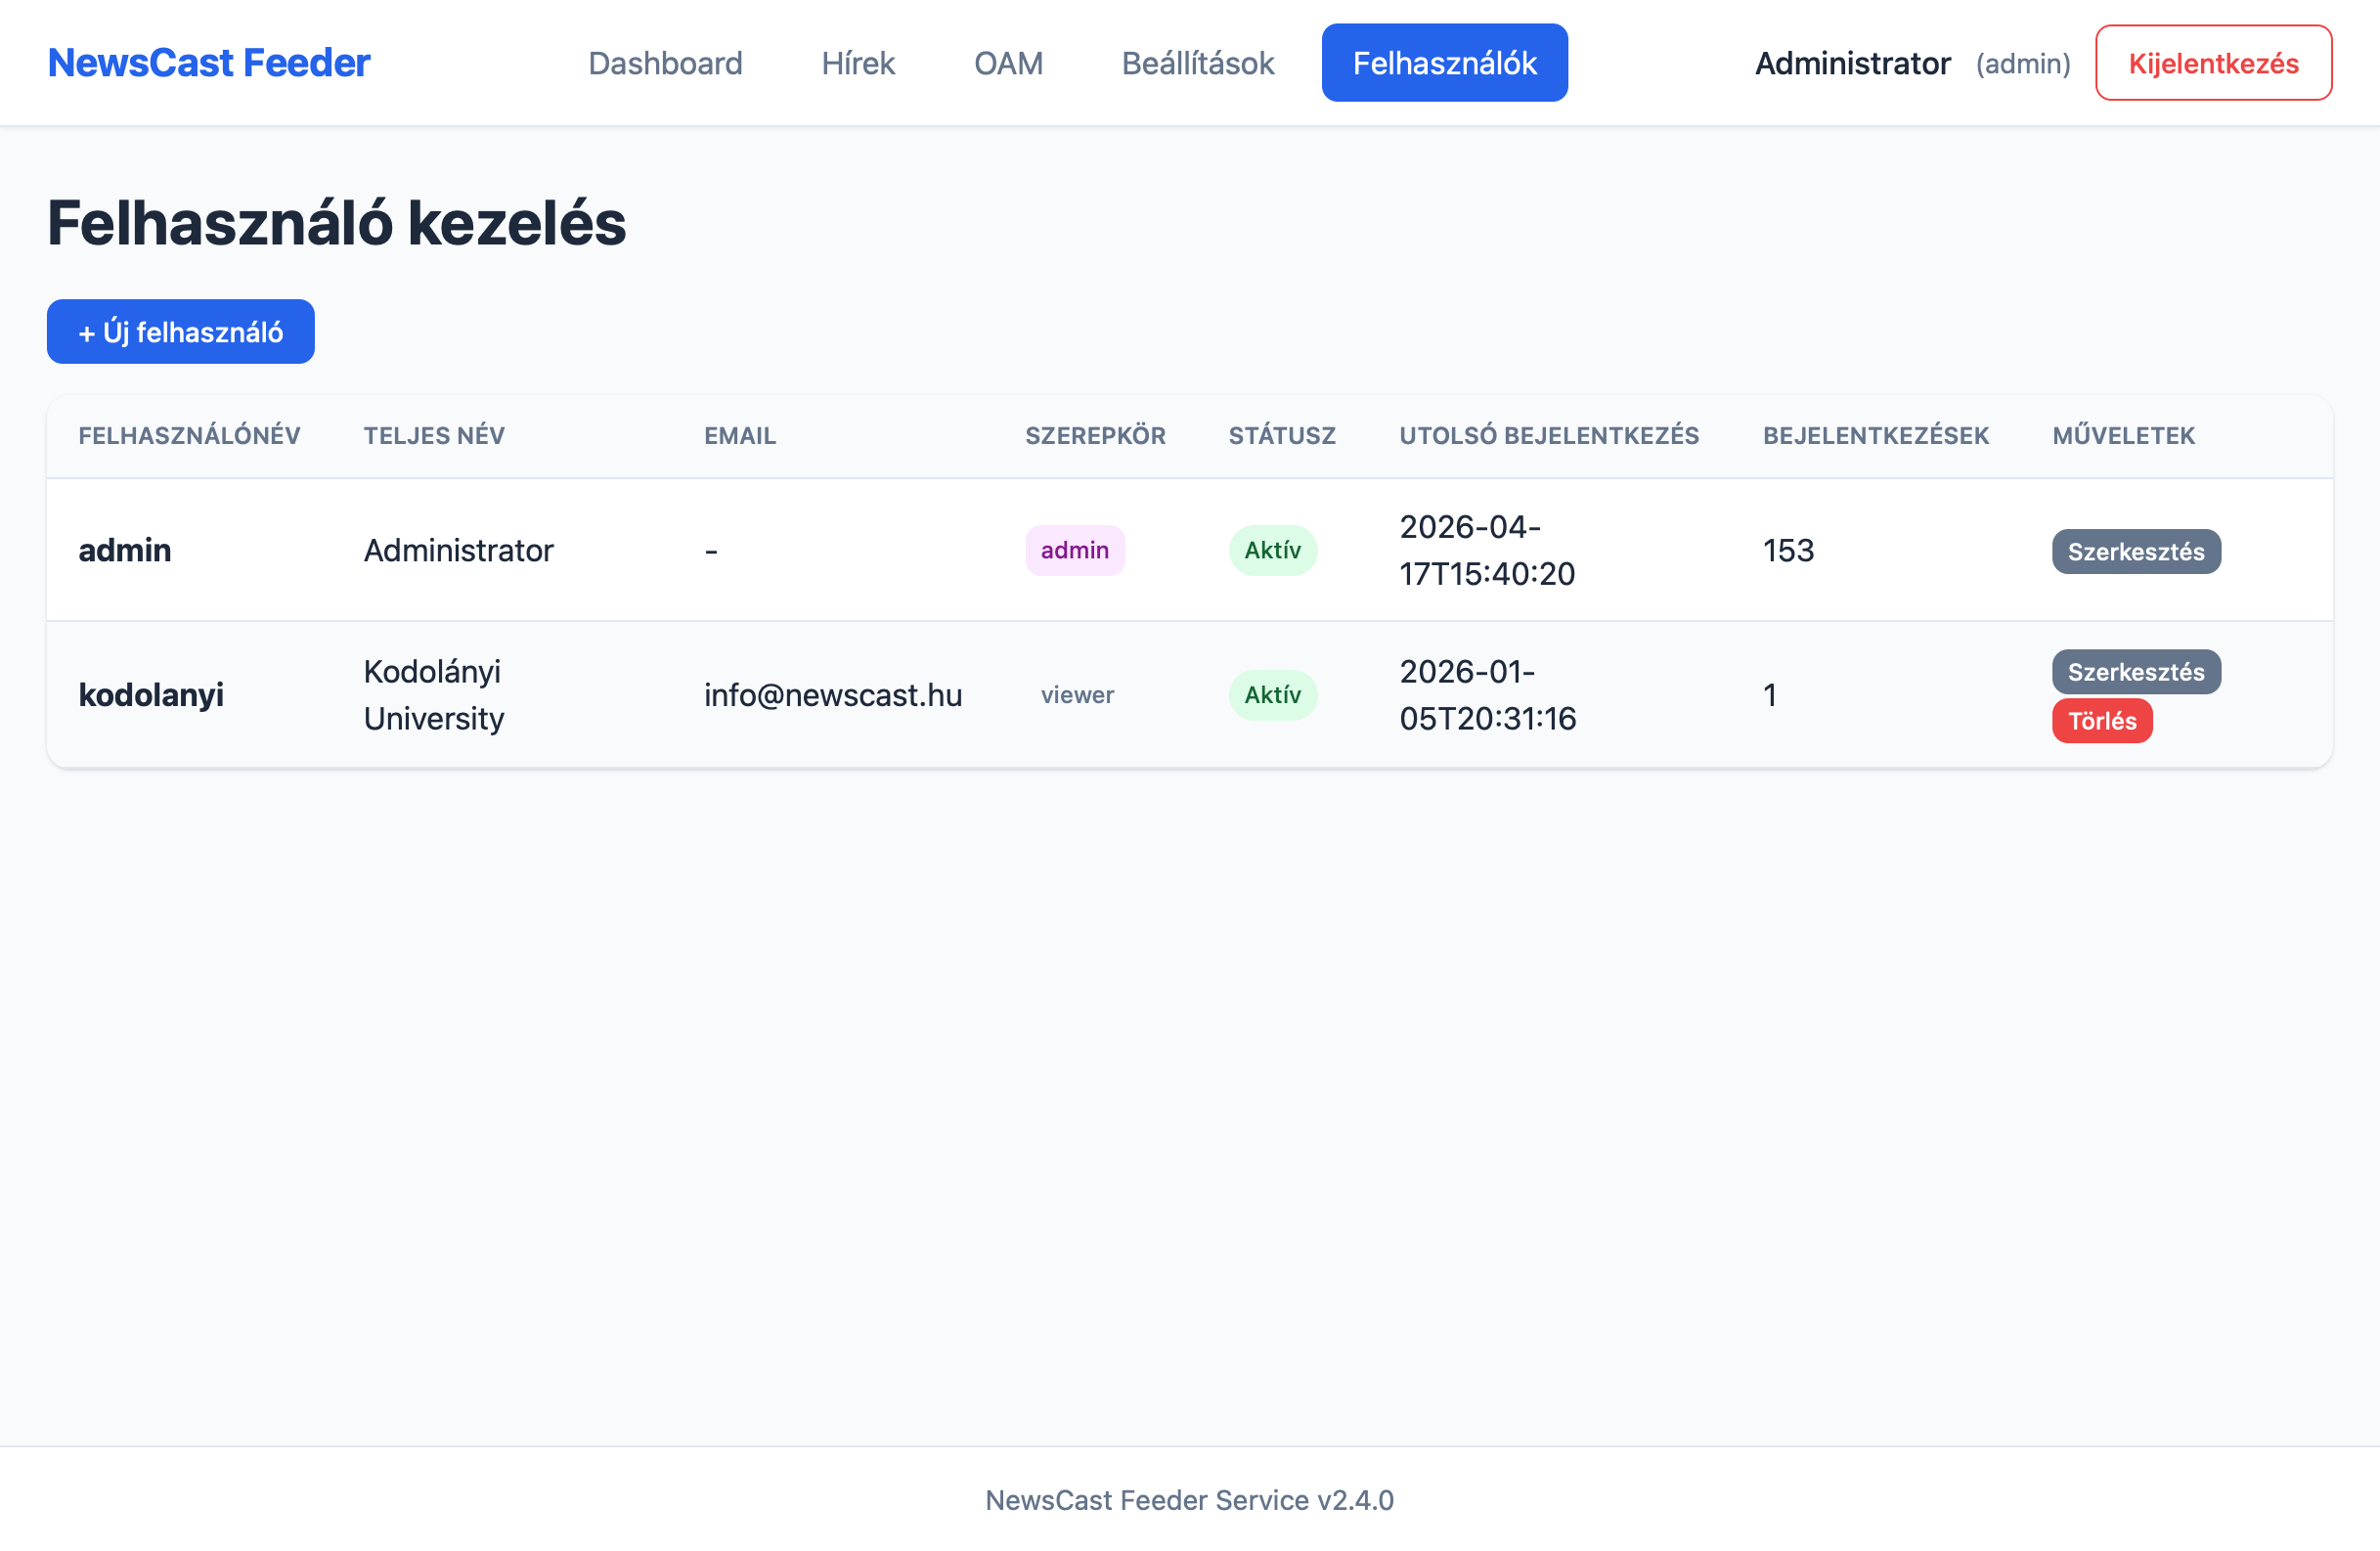The width and height of the screenshot is (2380, 1551).
Task: Click the kodolanyi username cell
Action: pos(151,695)
